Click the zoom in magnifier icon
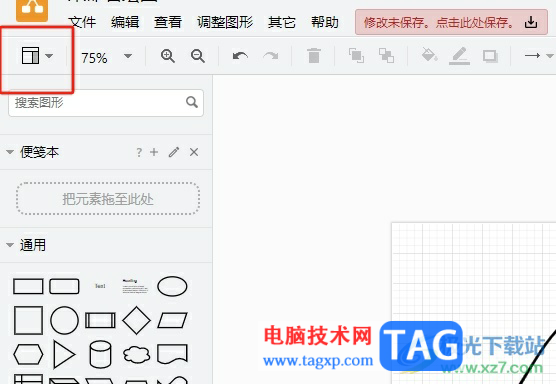 pyautogui.click(x=167, y=56)
